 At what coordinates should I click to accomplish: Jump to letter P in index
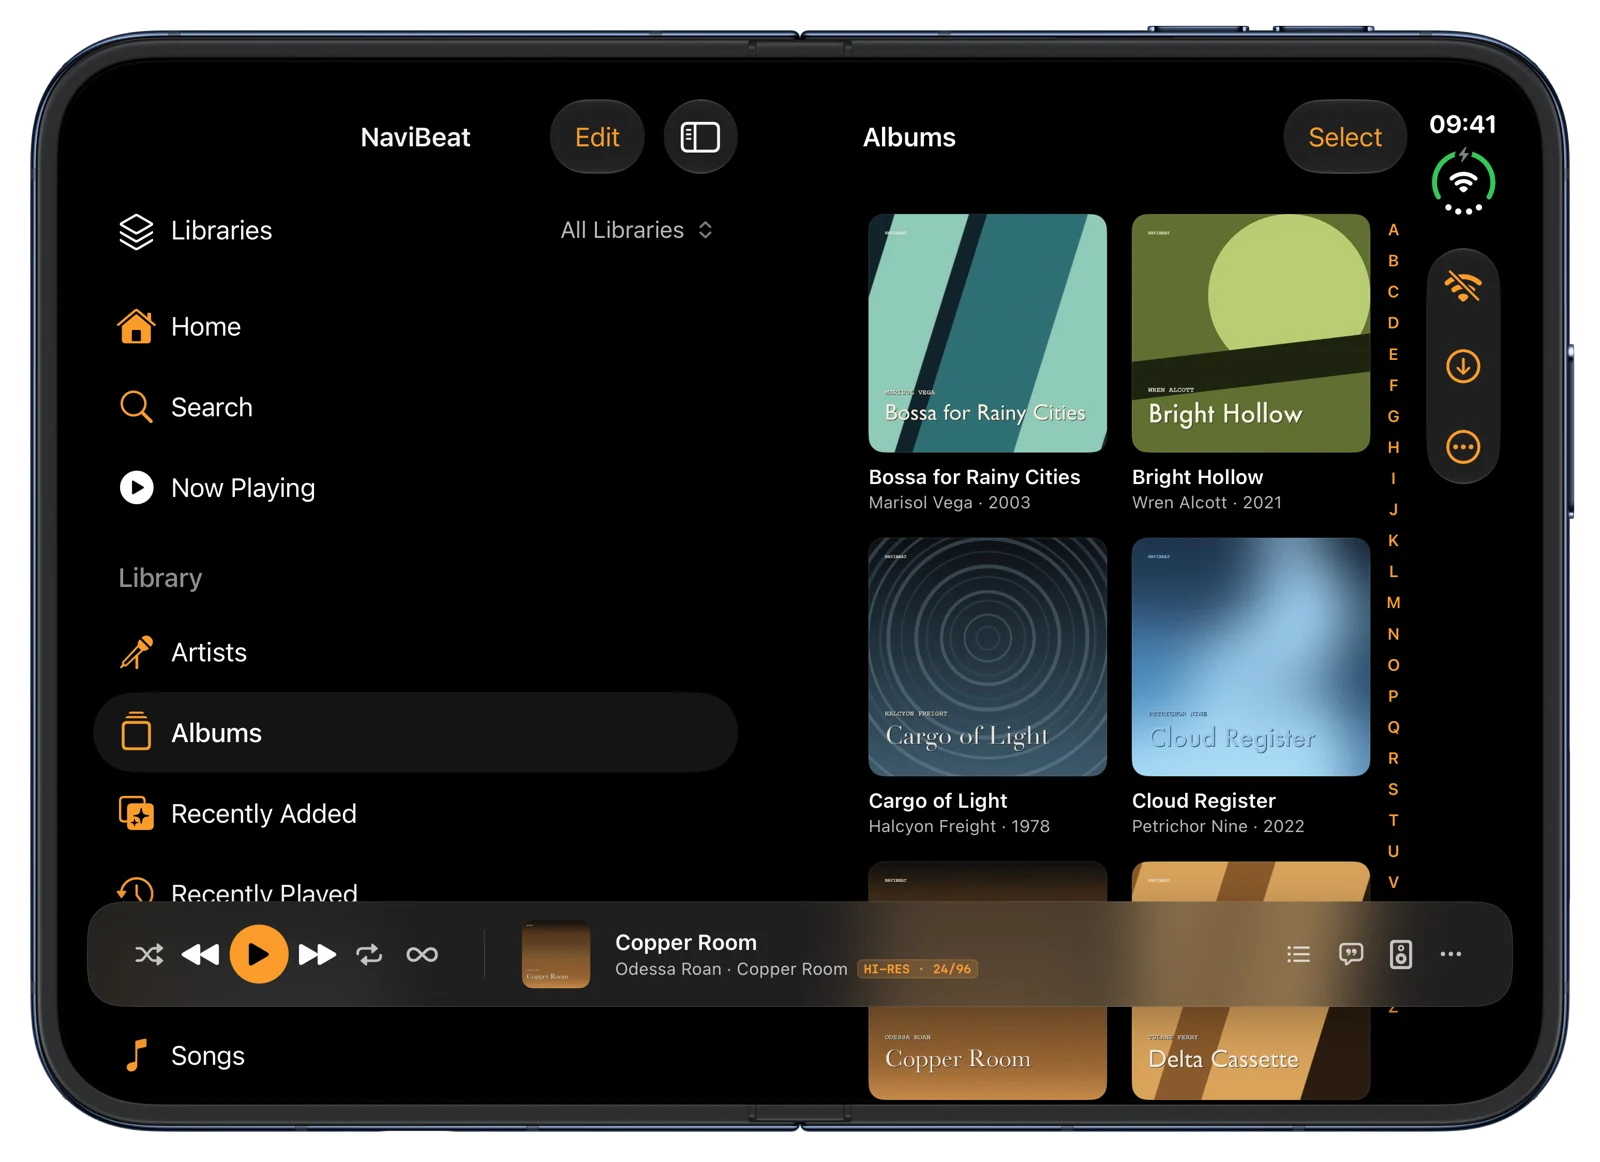tap(1393, 697)
